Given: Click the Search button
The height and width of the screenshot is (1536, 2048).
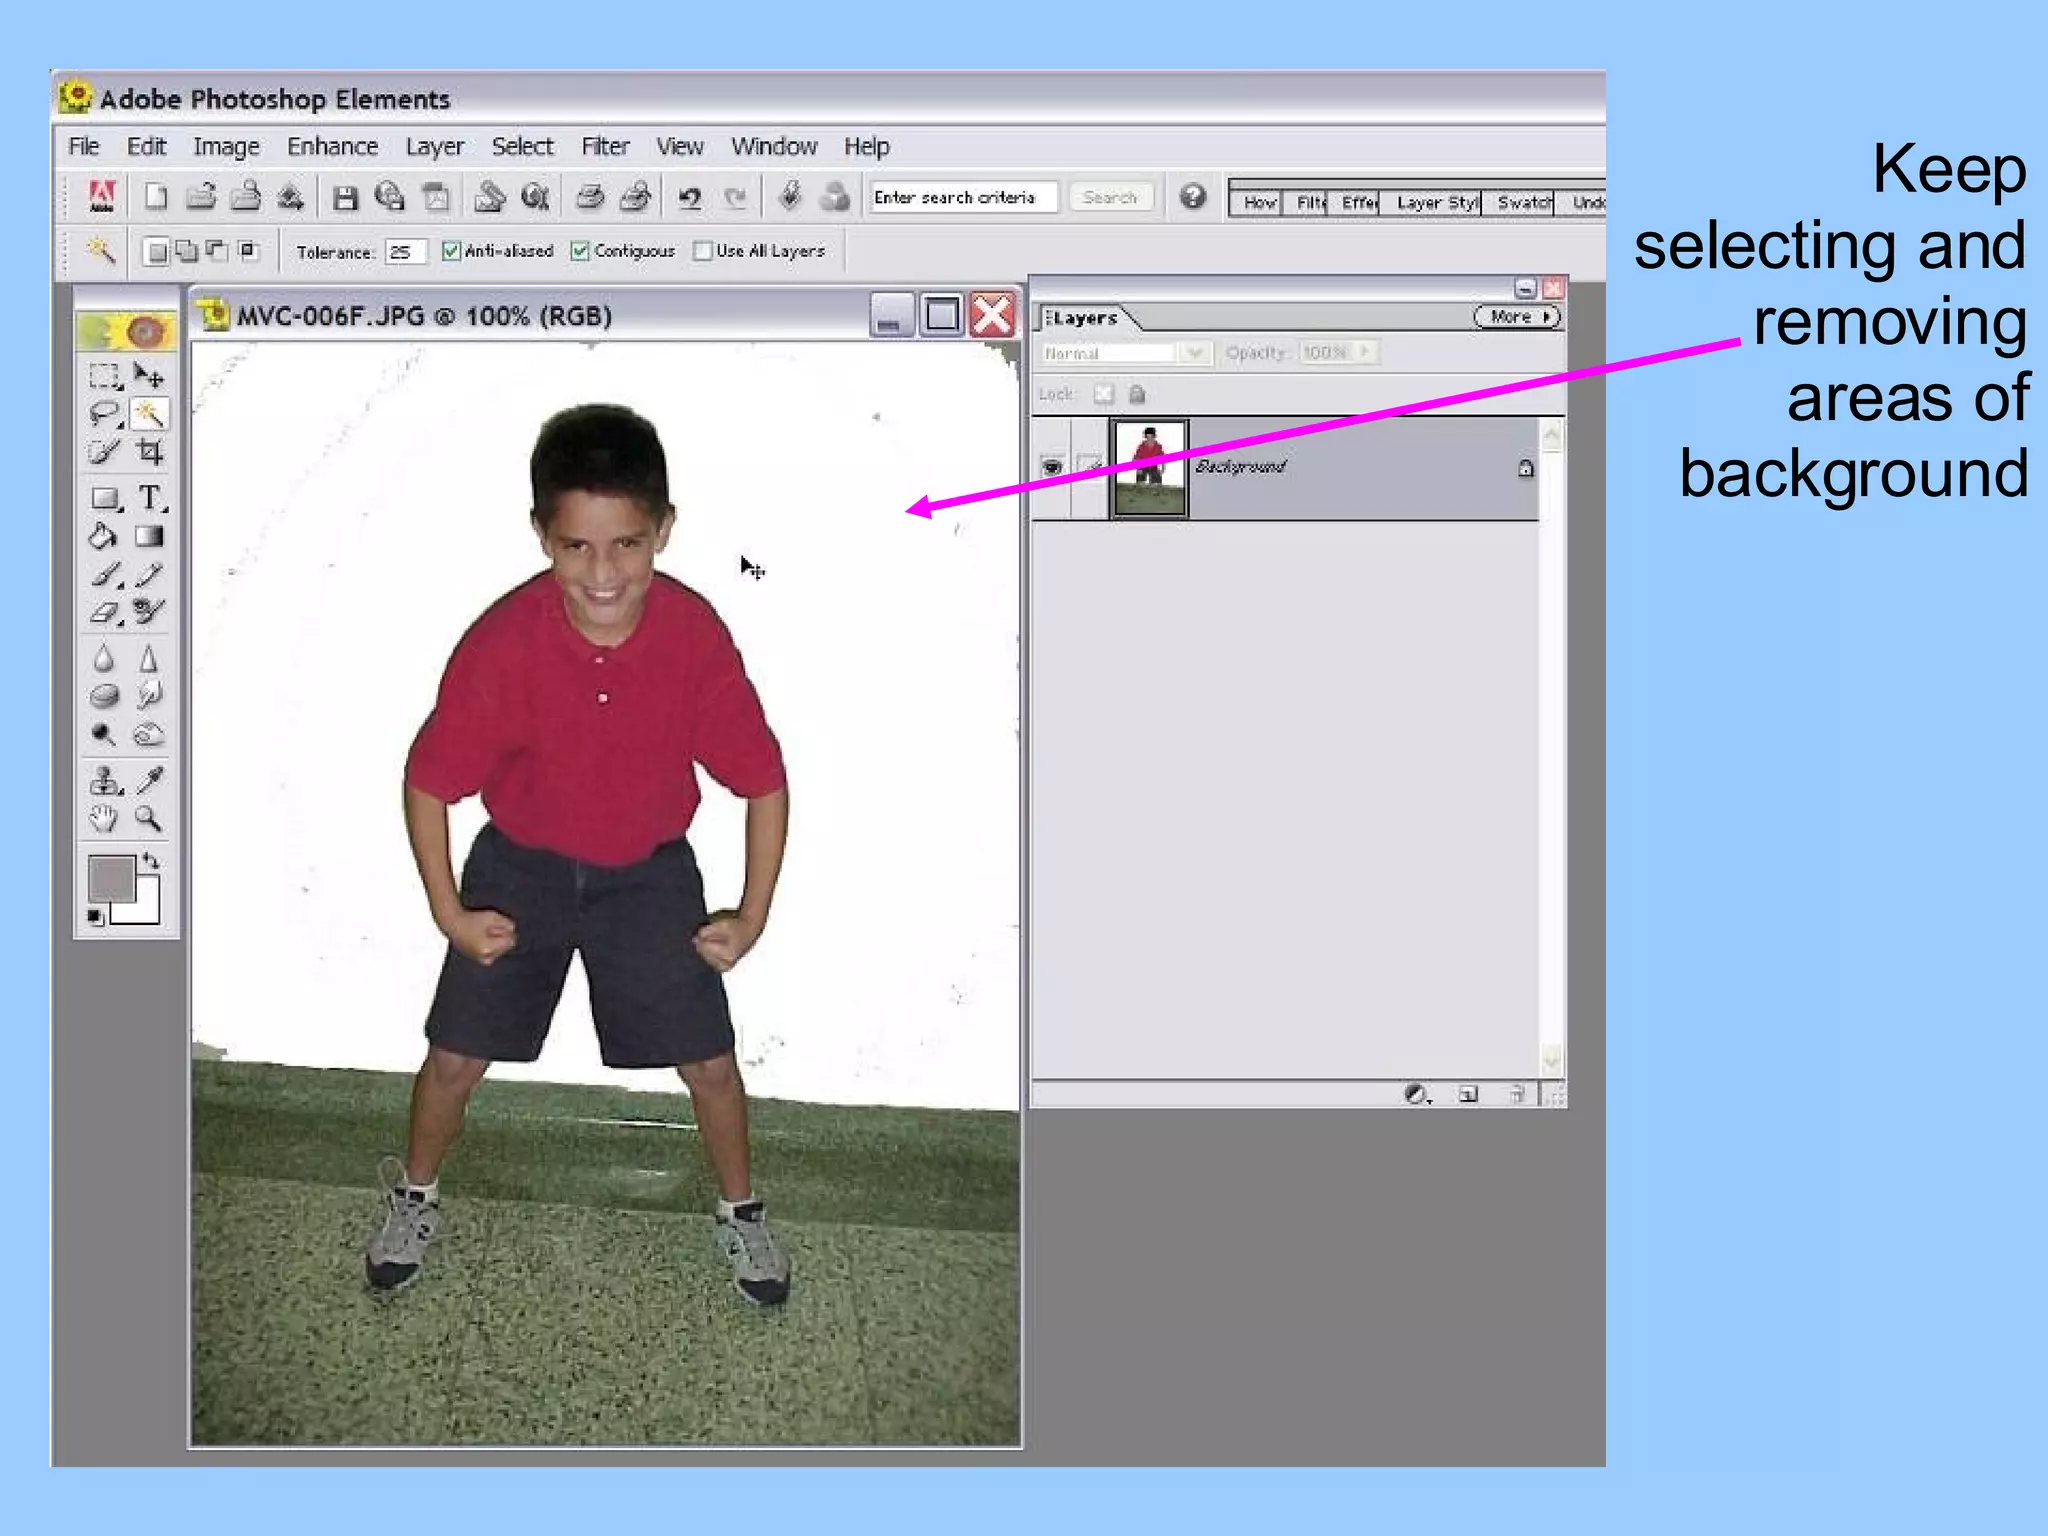Looking at the screenshot, I should [x=1110, y=198].
